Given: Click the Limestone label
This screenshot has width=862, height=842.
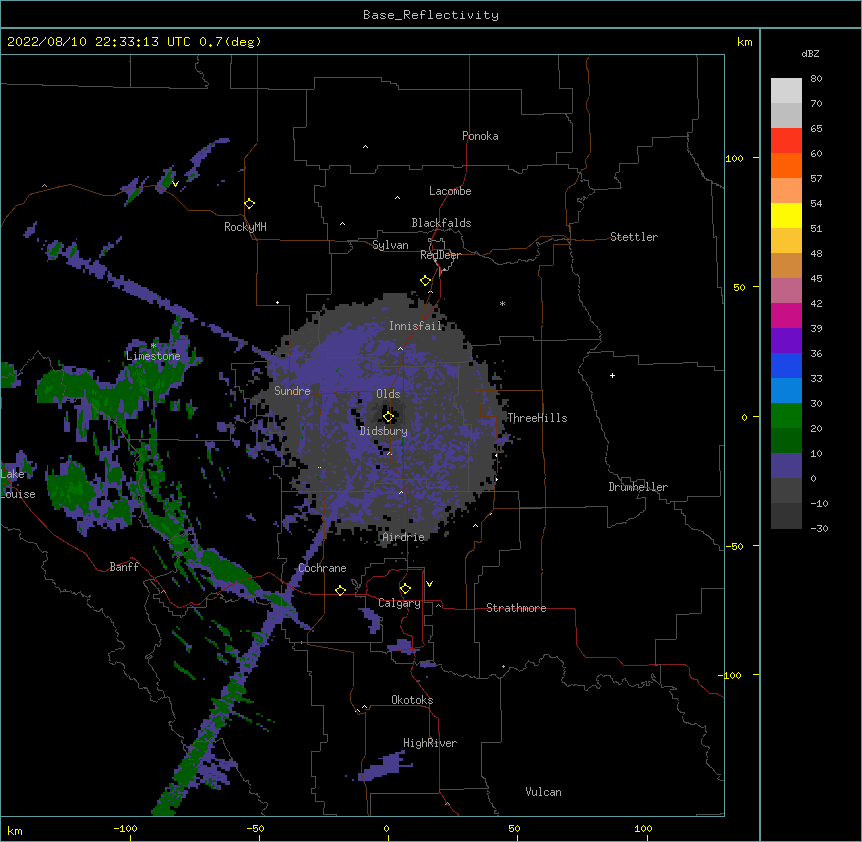Looking at the screenshot, I should pos(153,356).
